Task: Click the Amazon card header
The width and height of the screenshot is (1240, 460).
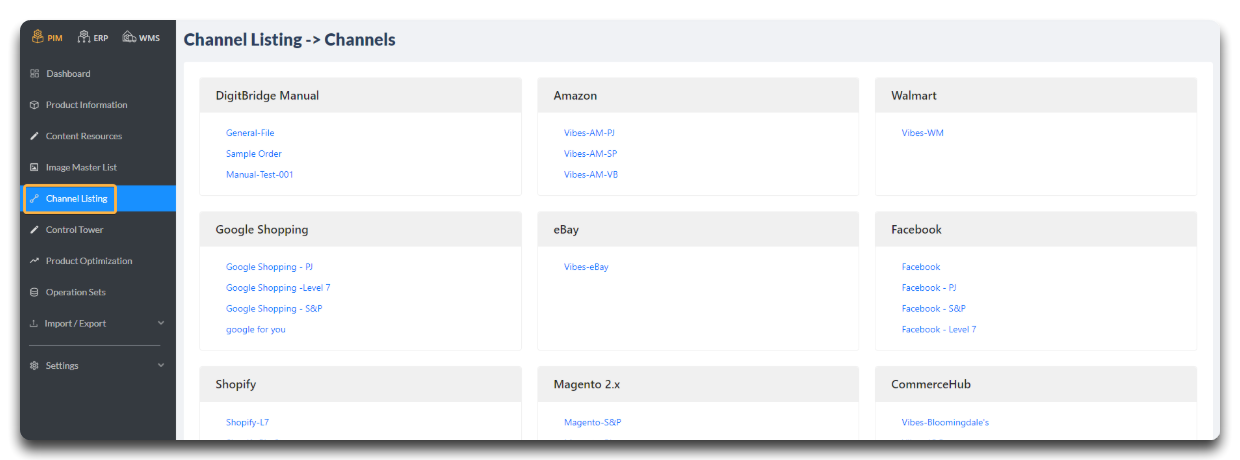Action: [x=698, y=96]
